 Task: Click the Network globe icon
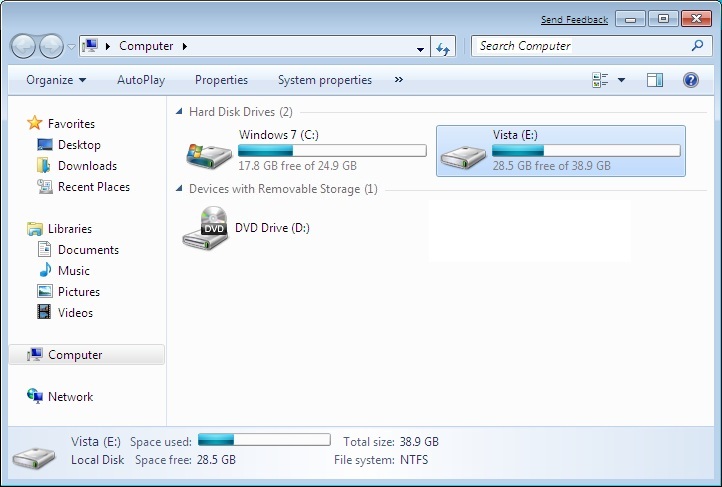coord(35,396)
